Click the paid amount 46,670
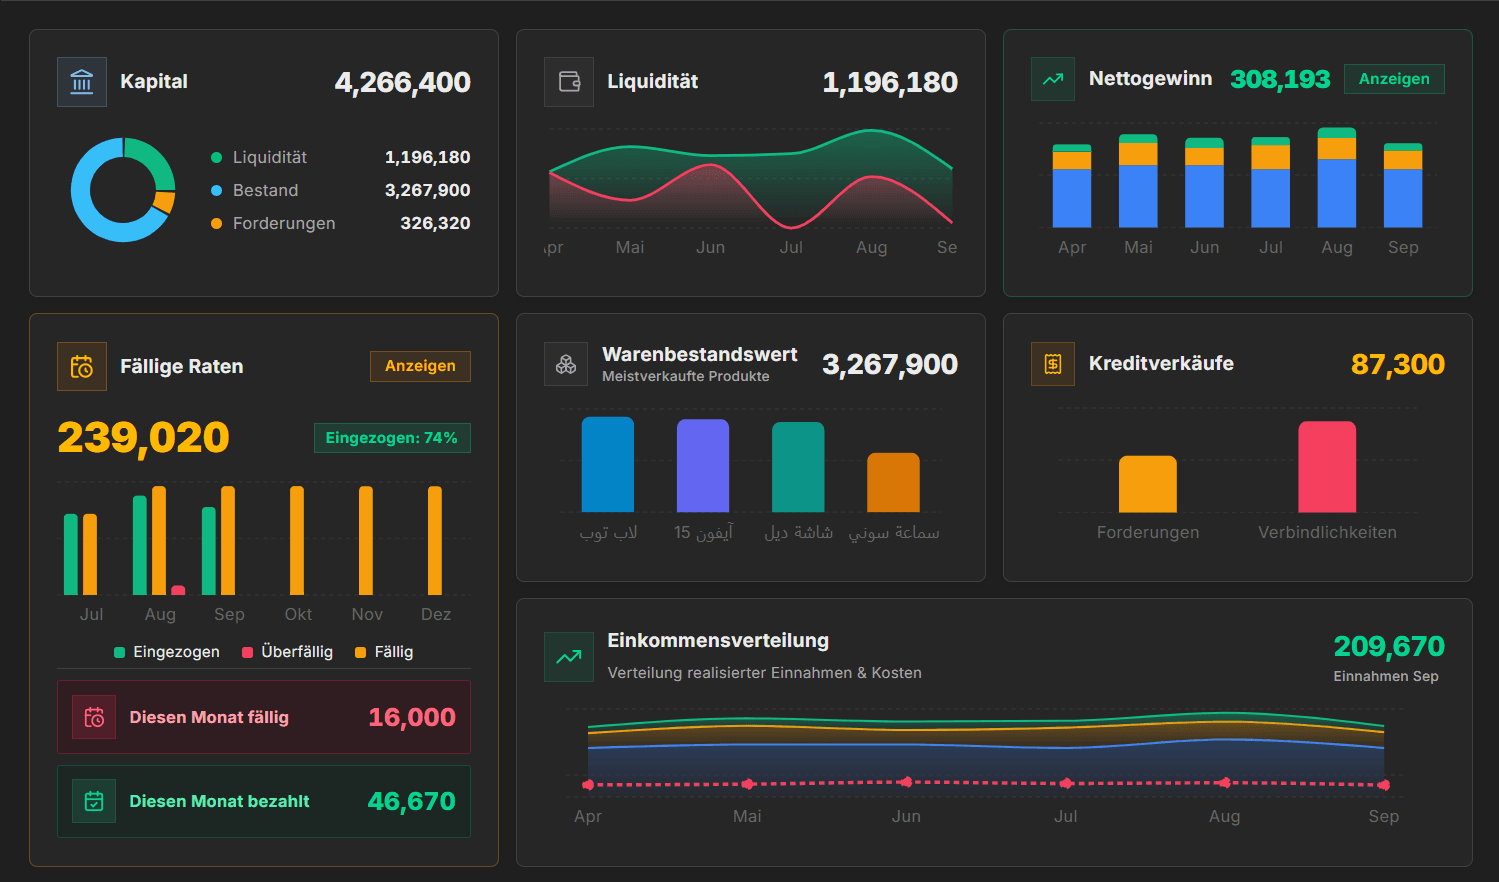The width and height of the screenshot is (1499, 882). click(x=412, y=801)
